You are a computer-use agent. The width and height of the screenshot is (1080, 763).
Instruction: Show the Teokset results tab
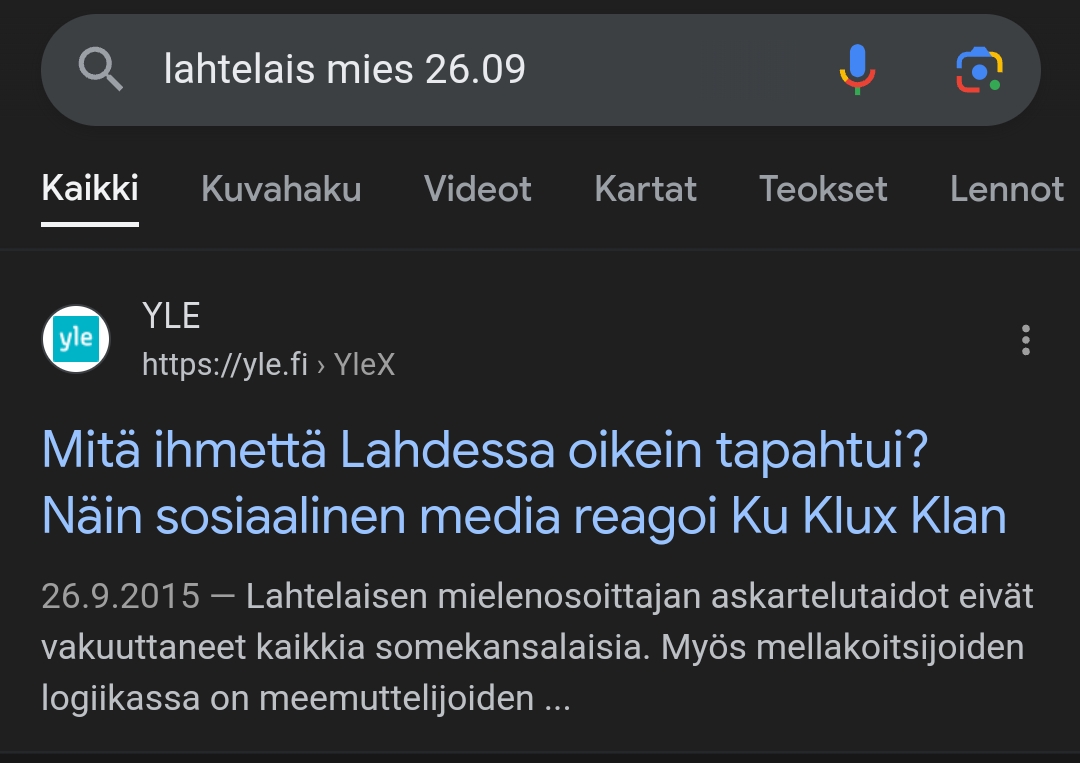823,189
